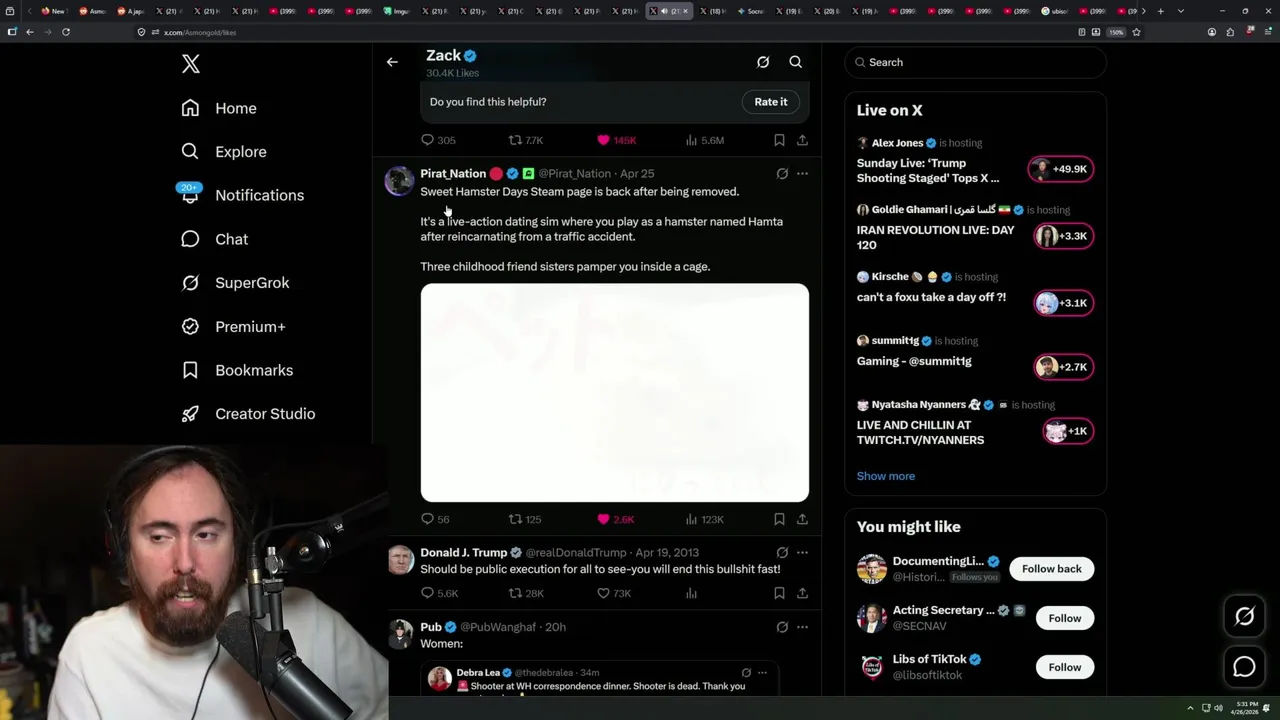Viewport: 1280px width, 720px height.
Task: Click Show more under Live on X
Action: pyautogui.click(x=886, y=476)
